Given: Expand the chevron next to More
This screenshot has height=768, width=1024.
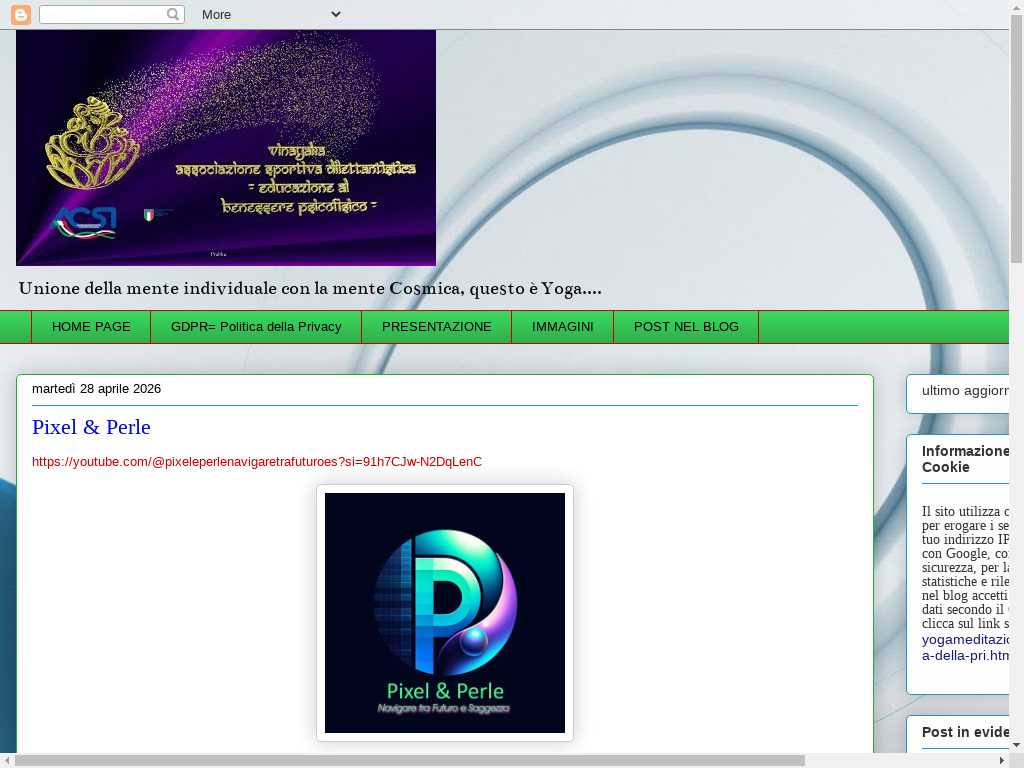Looking at the screenshot, I should point(336,14).
